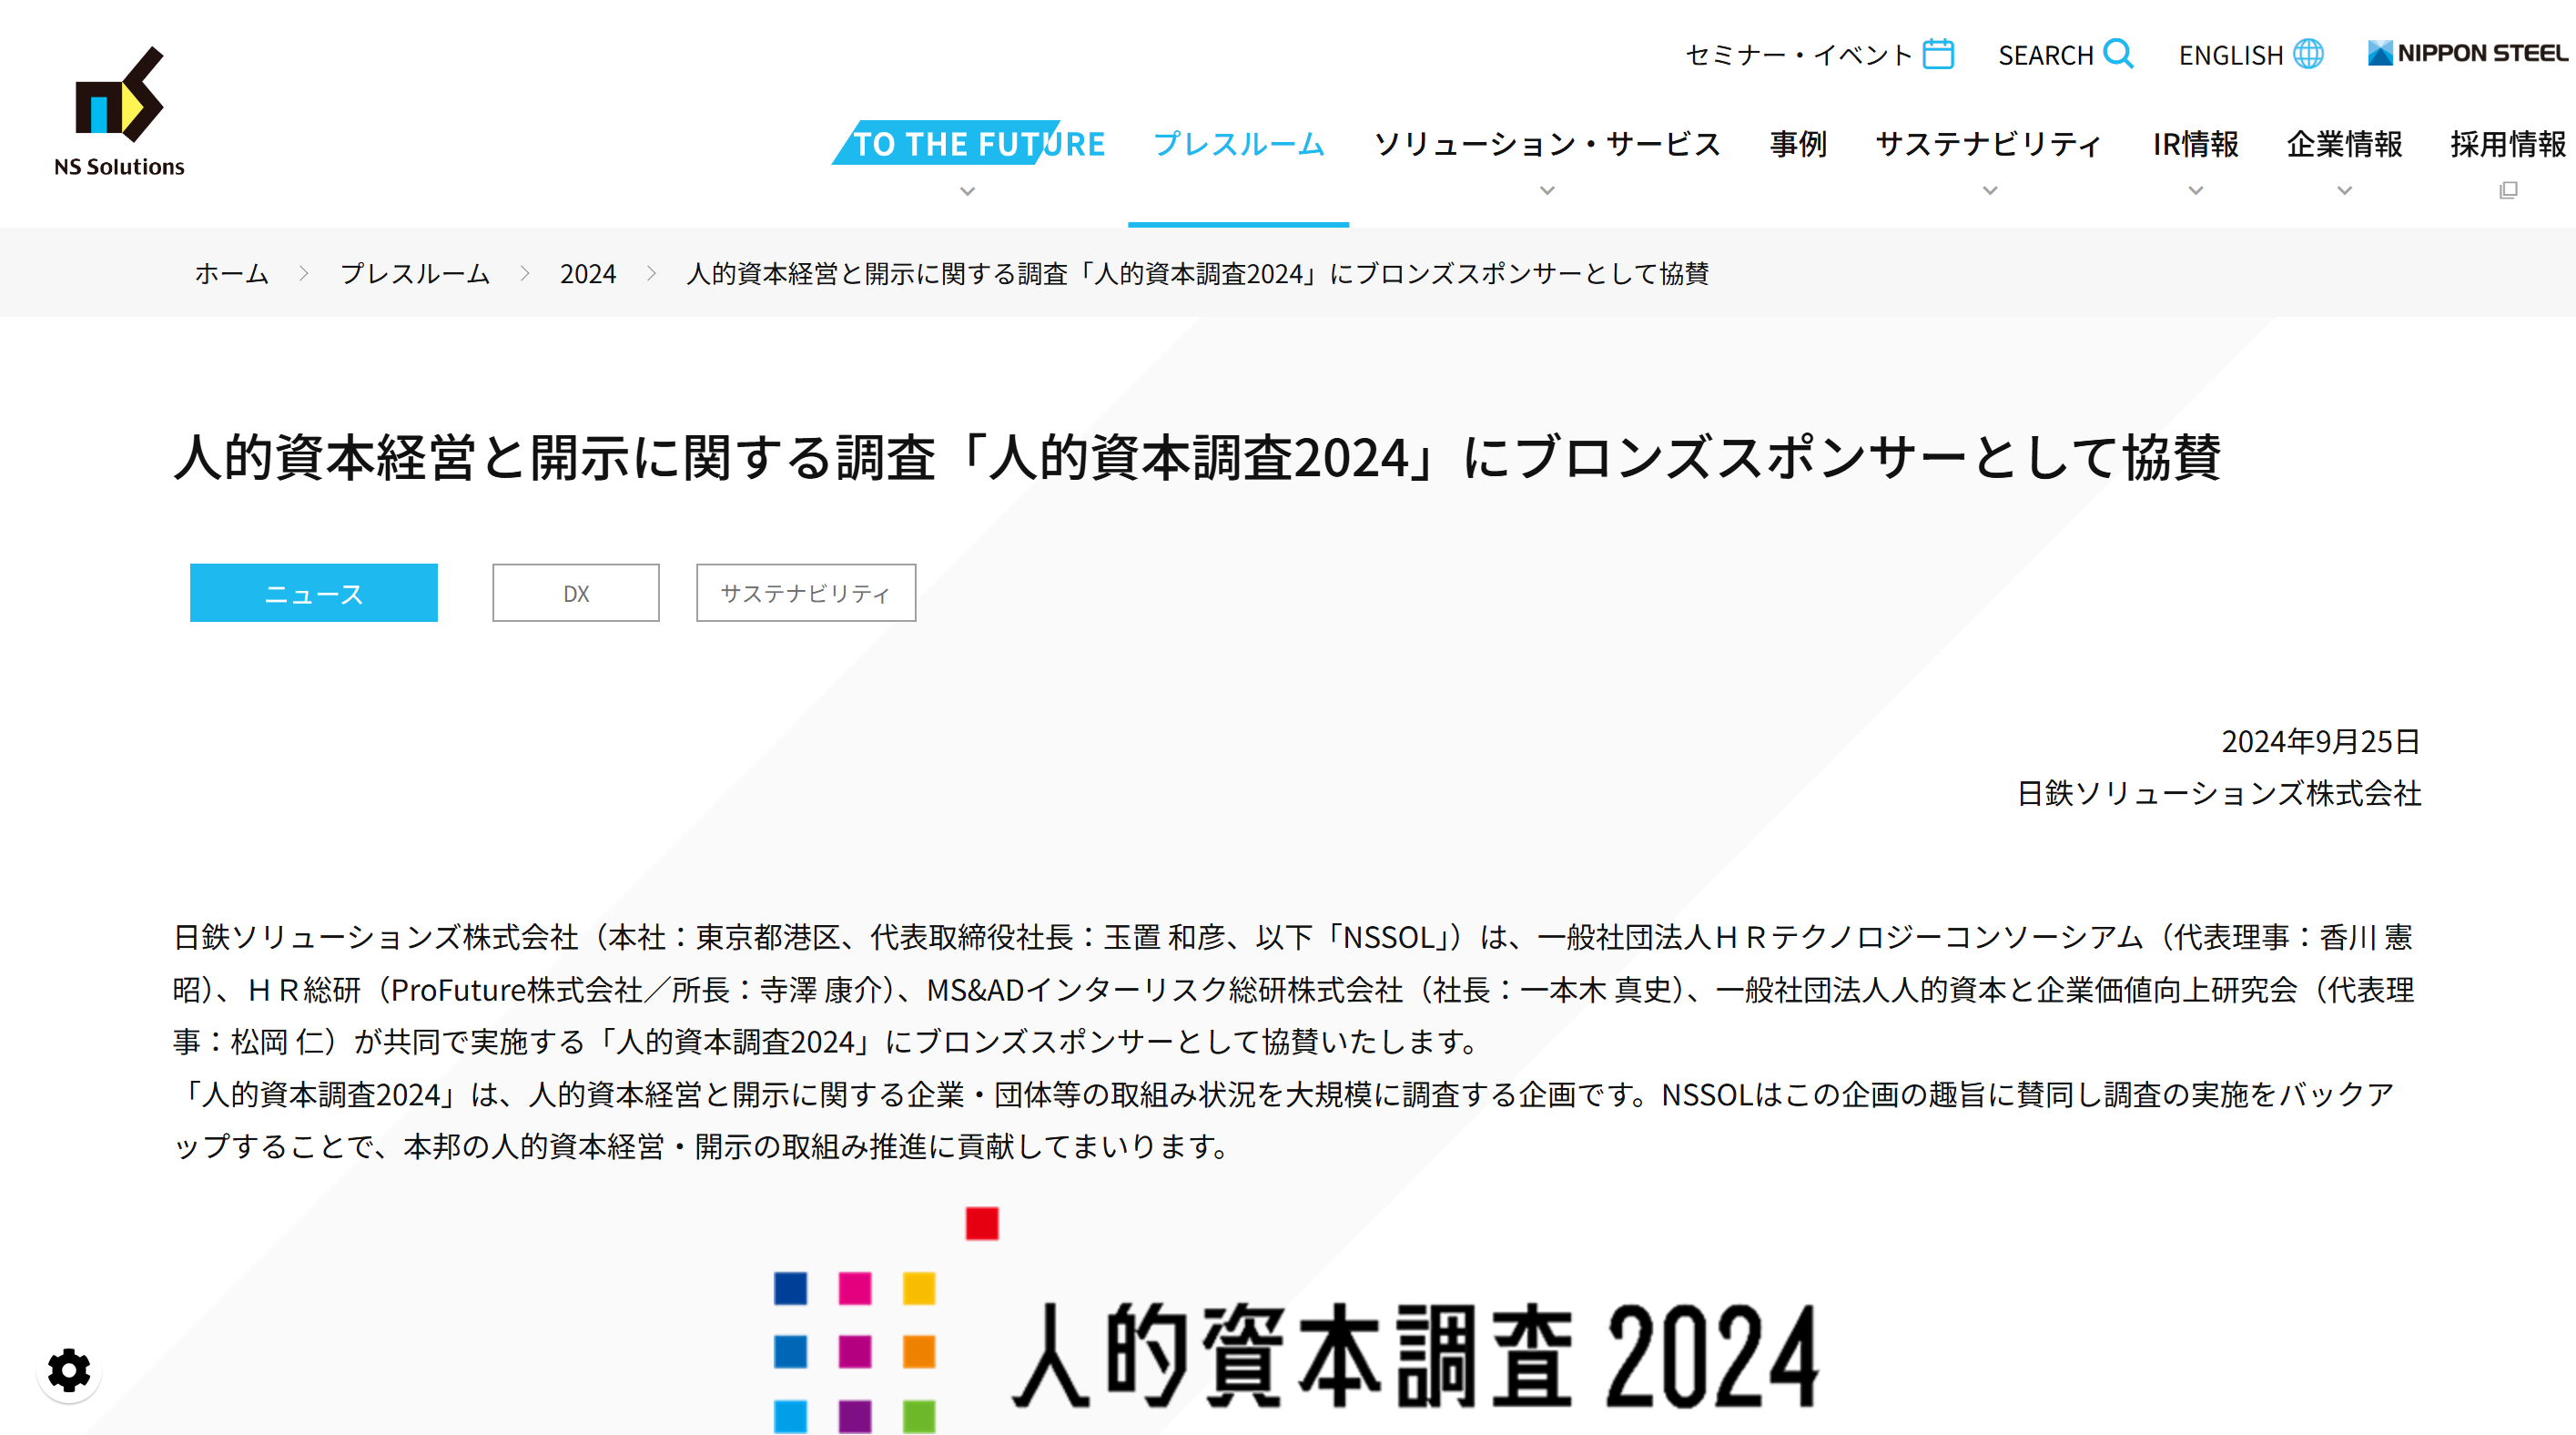Viewport: 2576px width, 1435px height.
Task: Open the seminar events calendar icon
Action: [1937, 54]
